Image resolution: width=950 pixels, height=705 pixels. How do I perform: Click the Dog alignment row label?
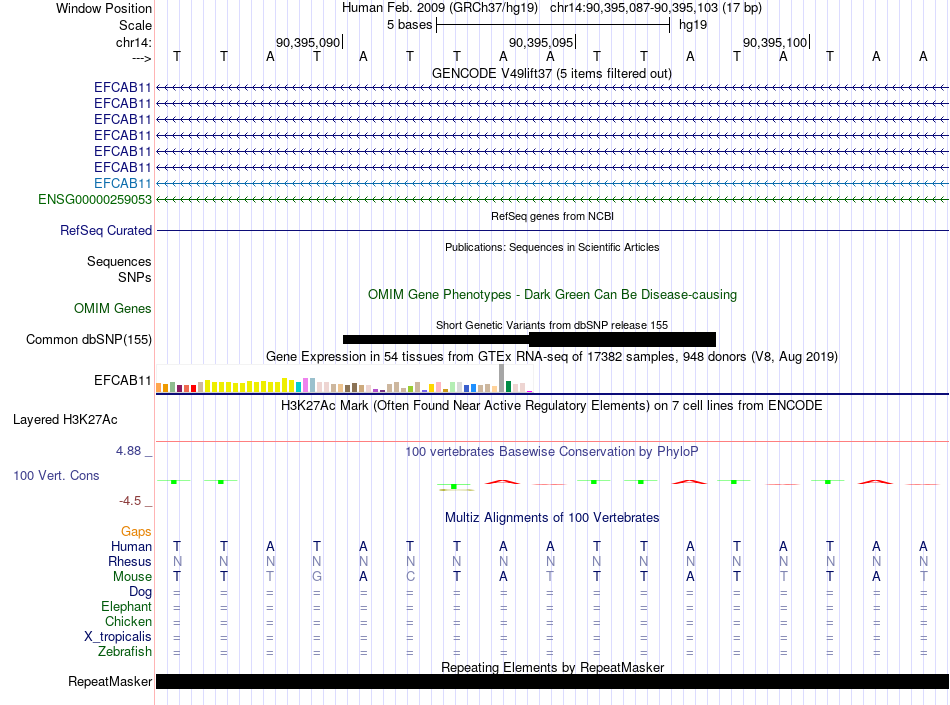pyautogui.click(x=141, y=592)
